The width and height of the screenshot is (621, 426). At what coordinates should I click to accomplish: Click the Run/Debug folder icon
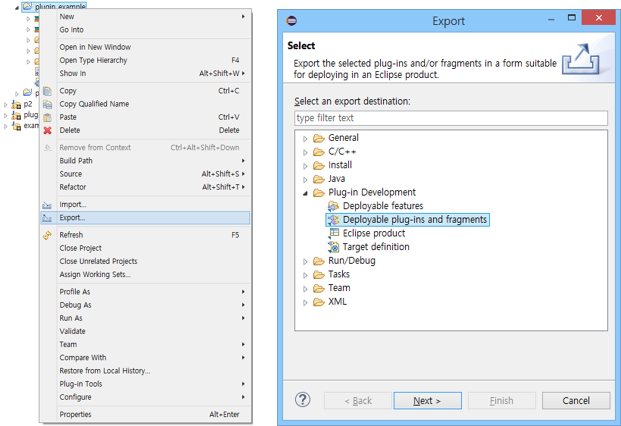click(319, 261)
